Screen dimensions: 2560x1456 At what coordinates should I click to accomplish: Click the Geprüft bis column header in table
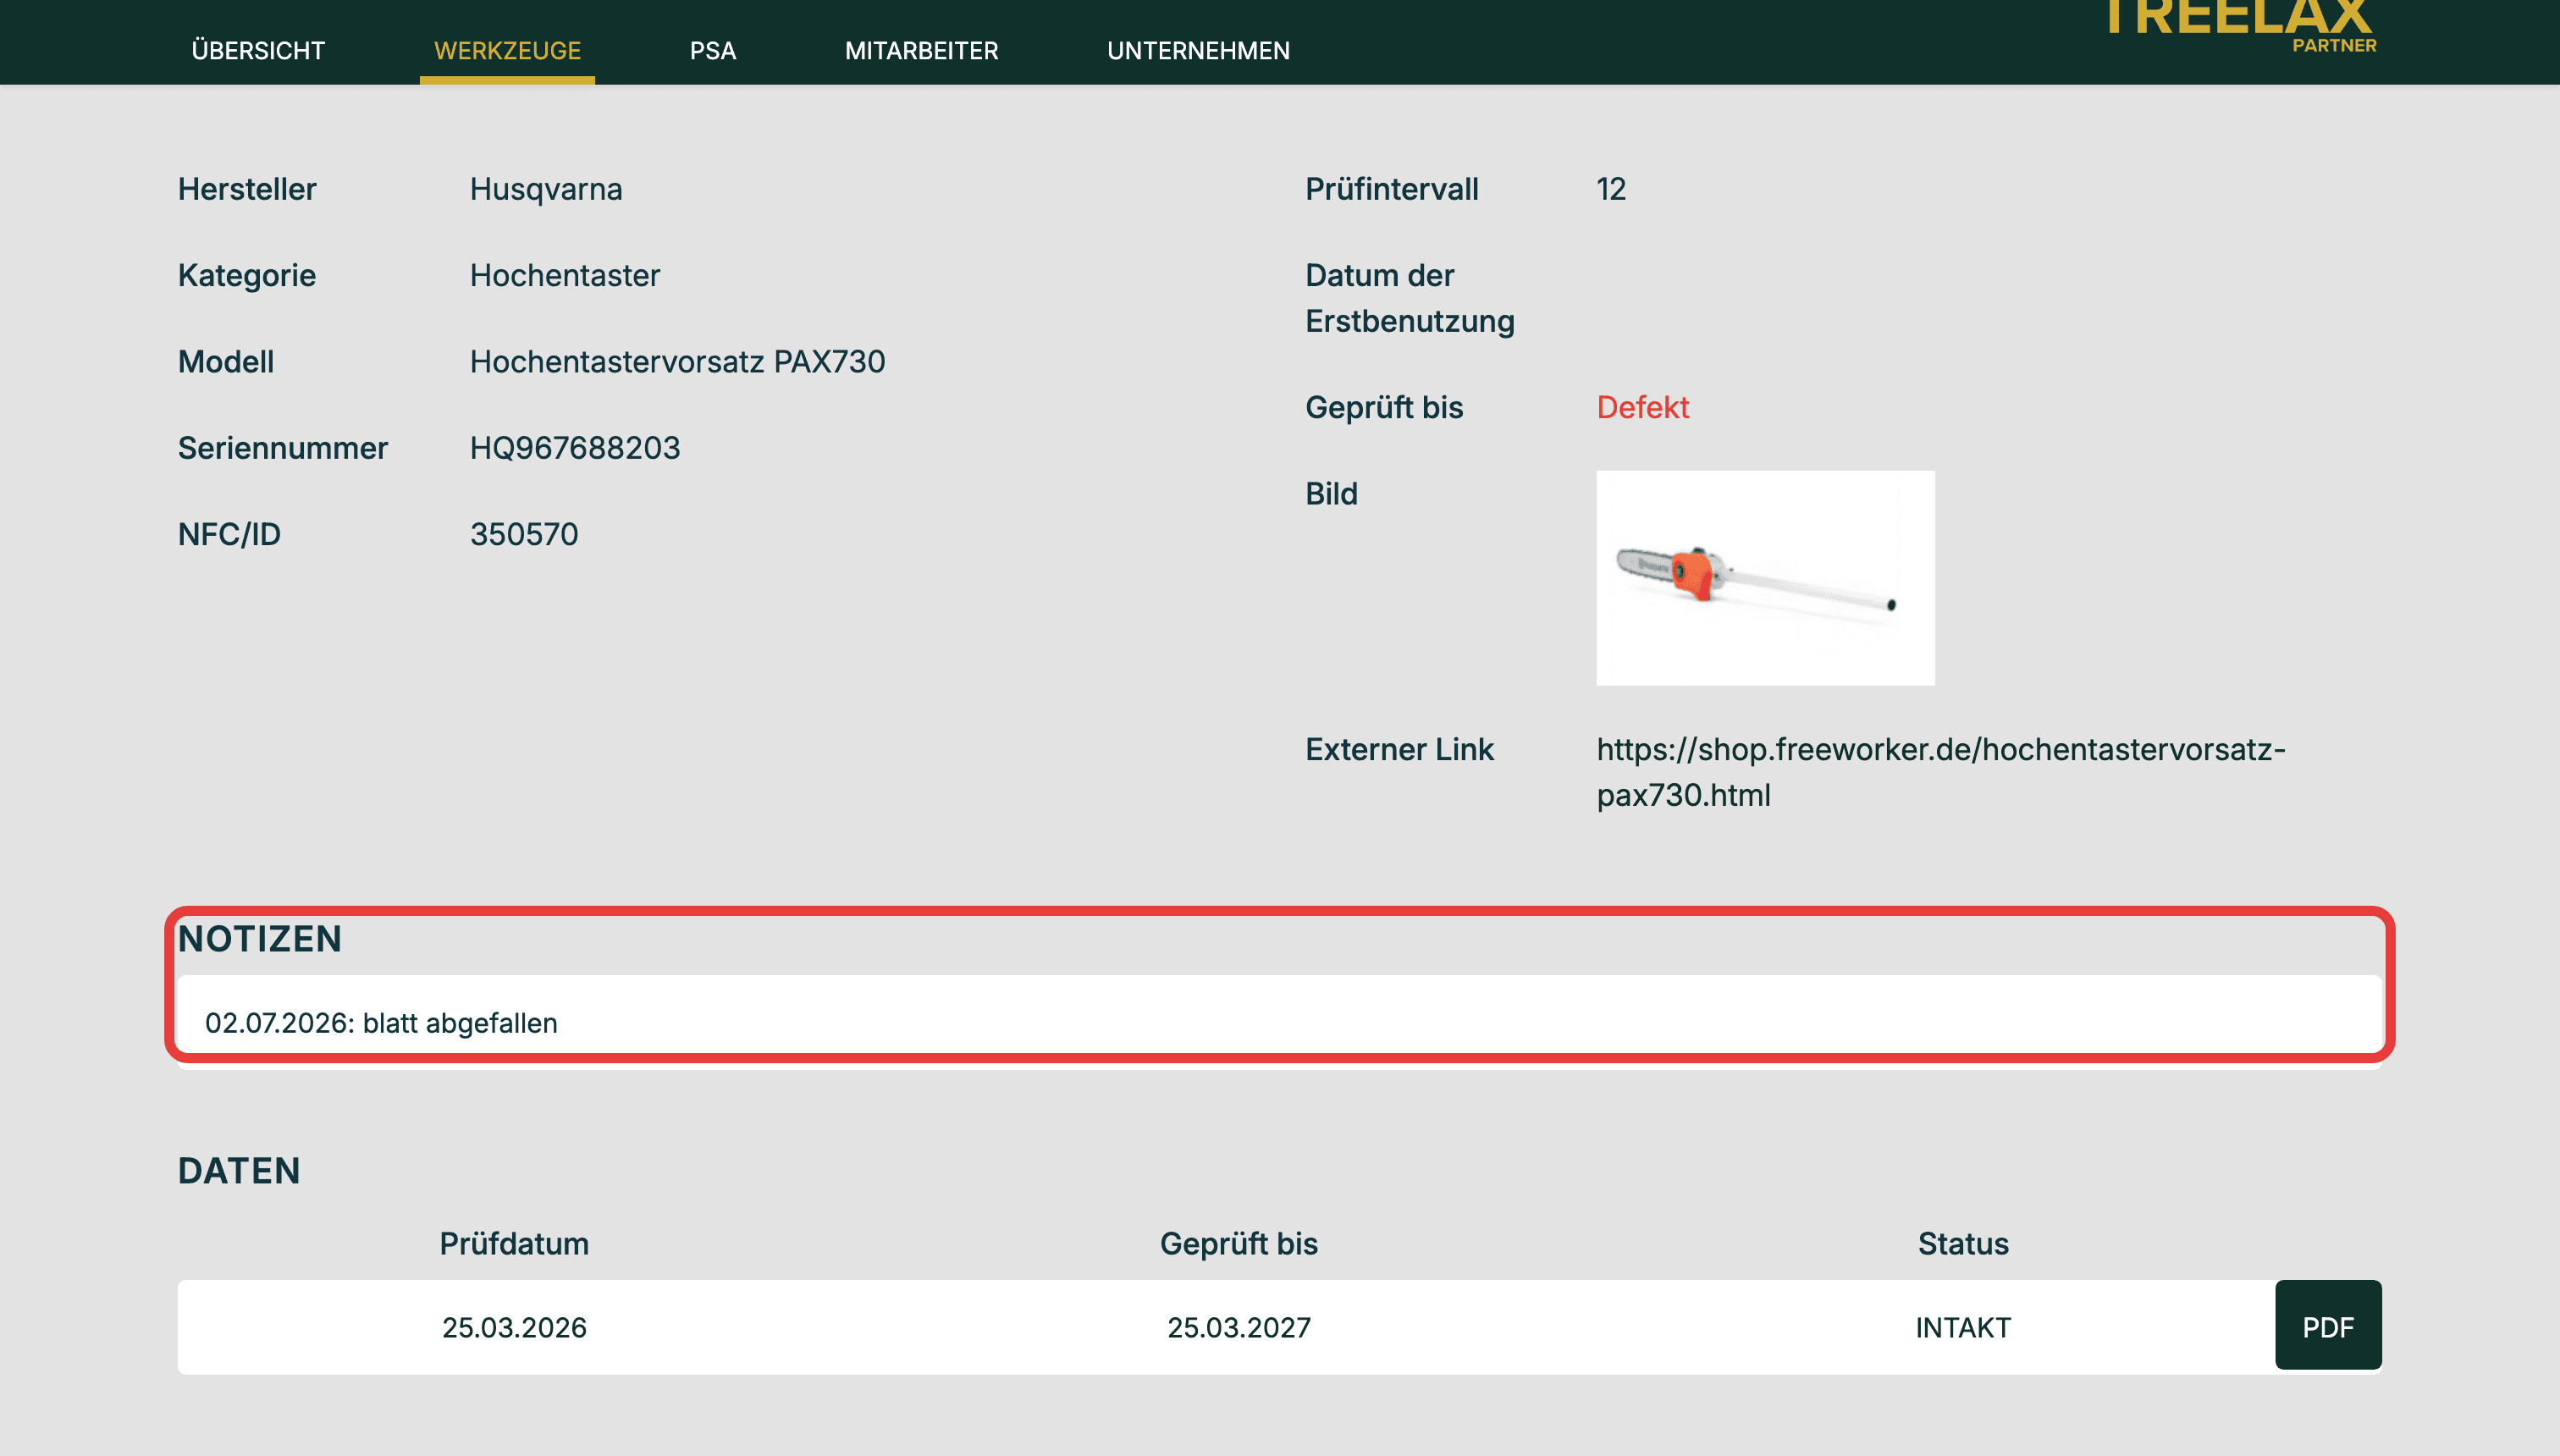(1239, 1244)
